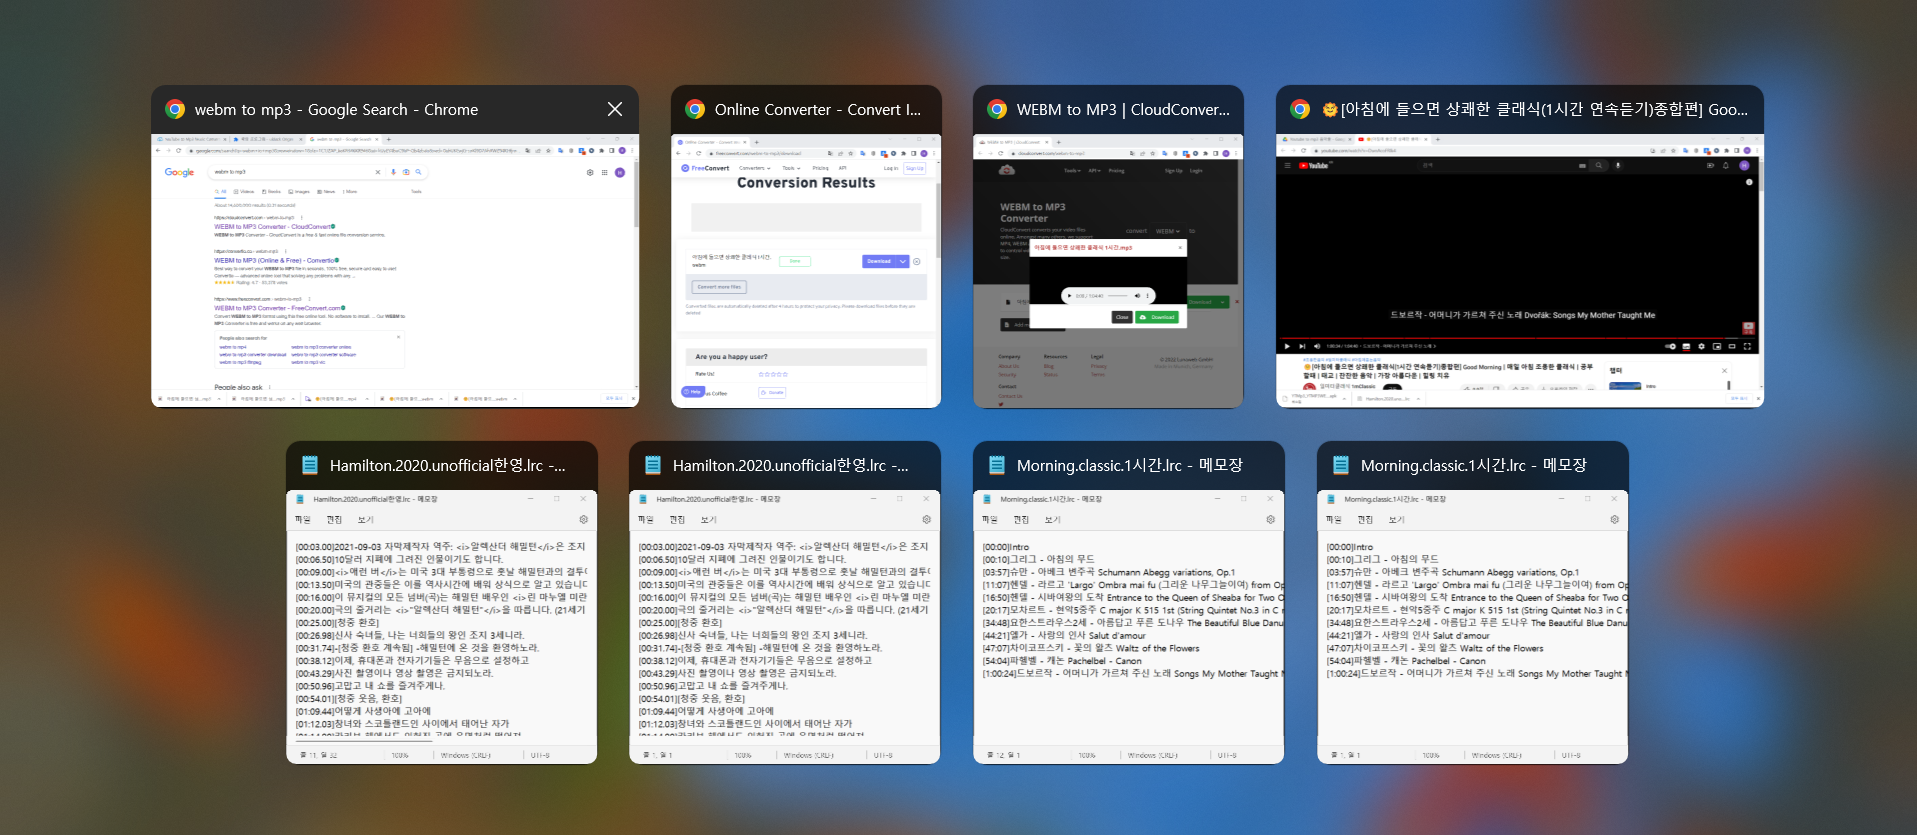Screen dimensions: 1917x835
Task: Open More filter in Google results
Action: click(350, 192)
